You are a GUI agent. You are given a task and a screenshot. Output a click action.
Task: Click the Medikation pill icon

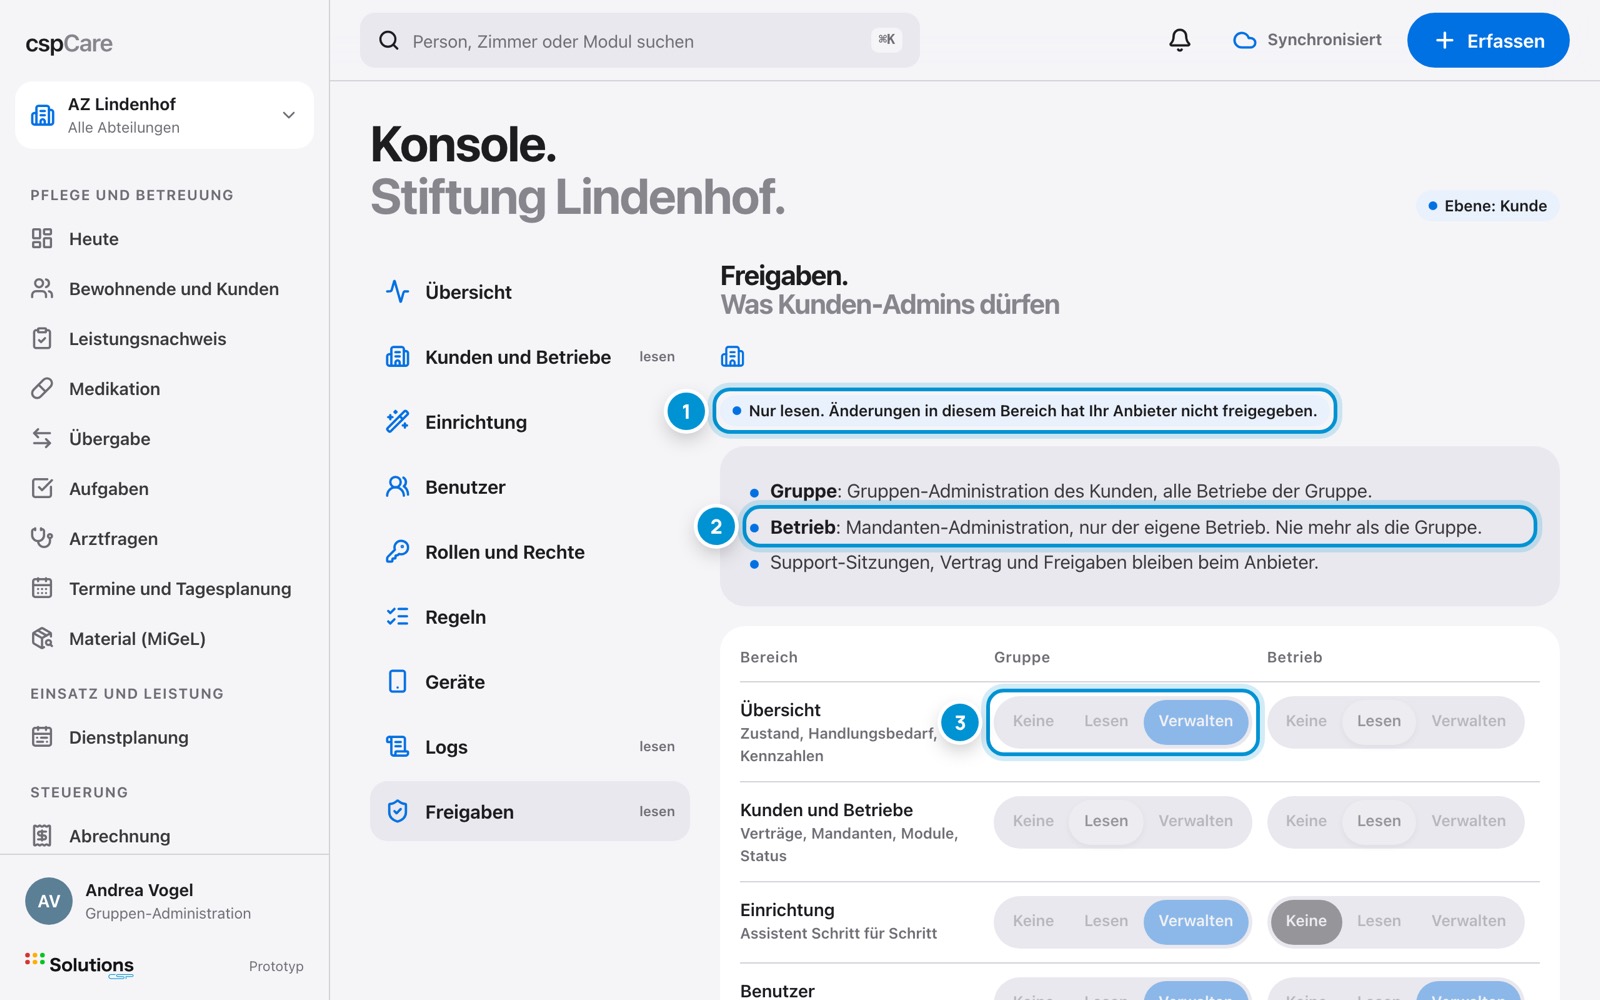tap(42, 388)
